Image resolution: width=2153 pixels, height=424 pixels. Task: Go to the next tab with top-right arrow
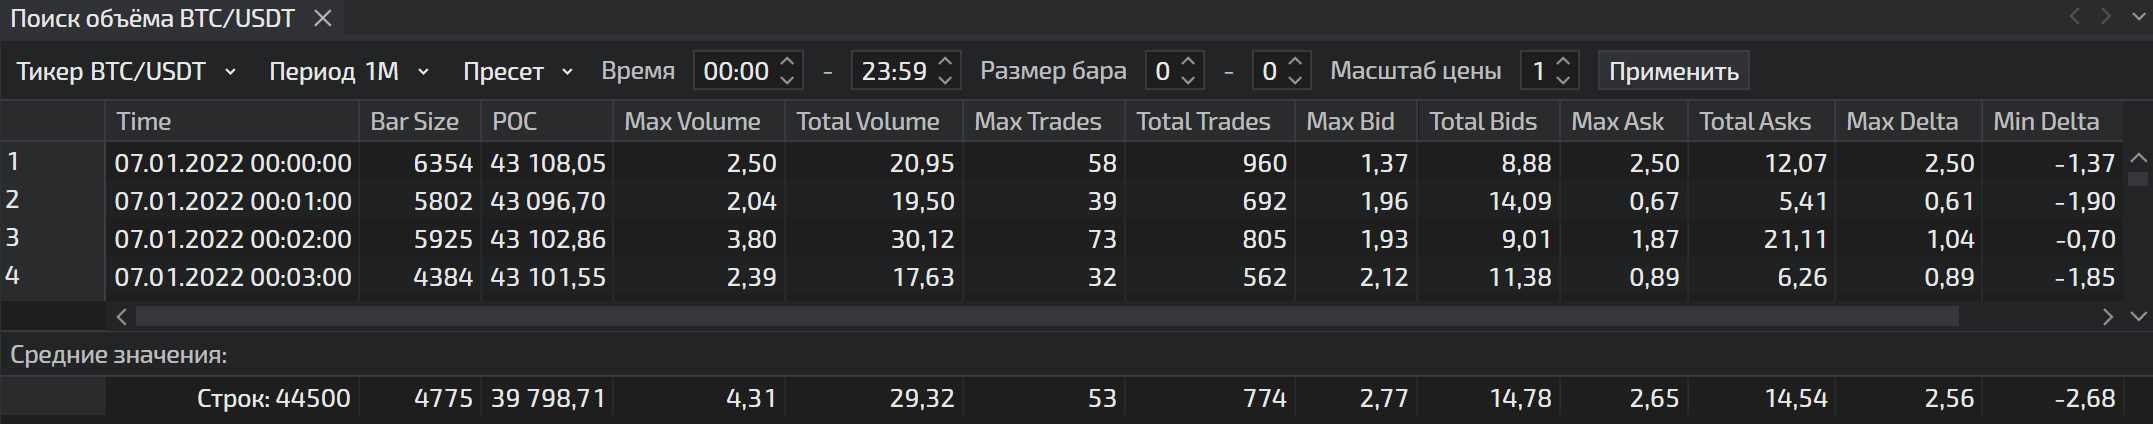(2106, 16)
